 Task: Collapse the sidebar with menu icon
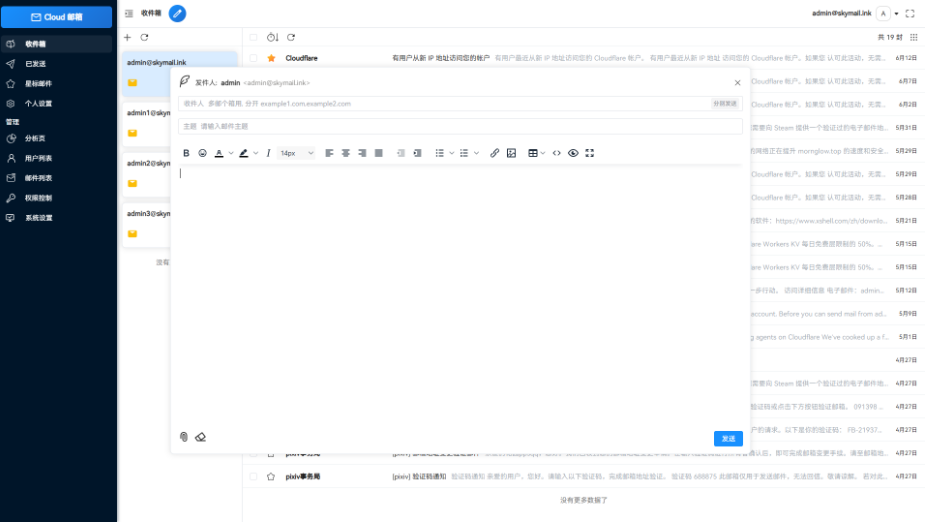pyautogui.click(x=130, y=13)
